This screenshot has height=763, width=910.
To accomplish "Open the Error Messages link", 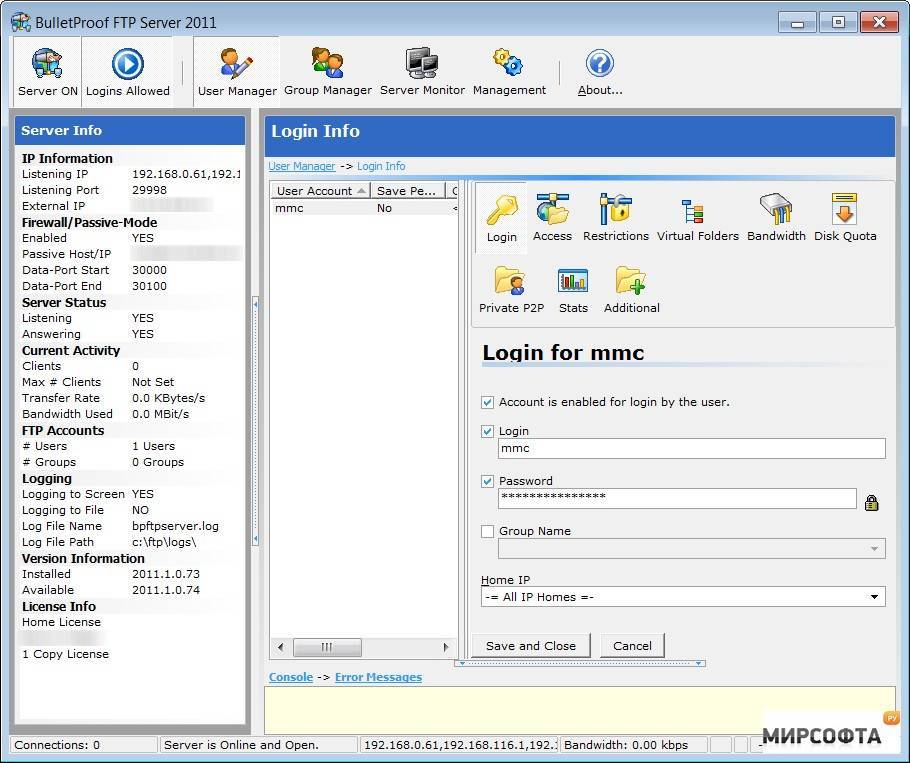I will pos(378,677).
